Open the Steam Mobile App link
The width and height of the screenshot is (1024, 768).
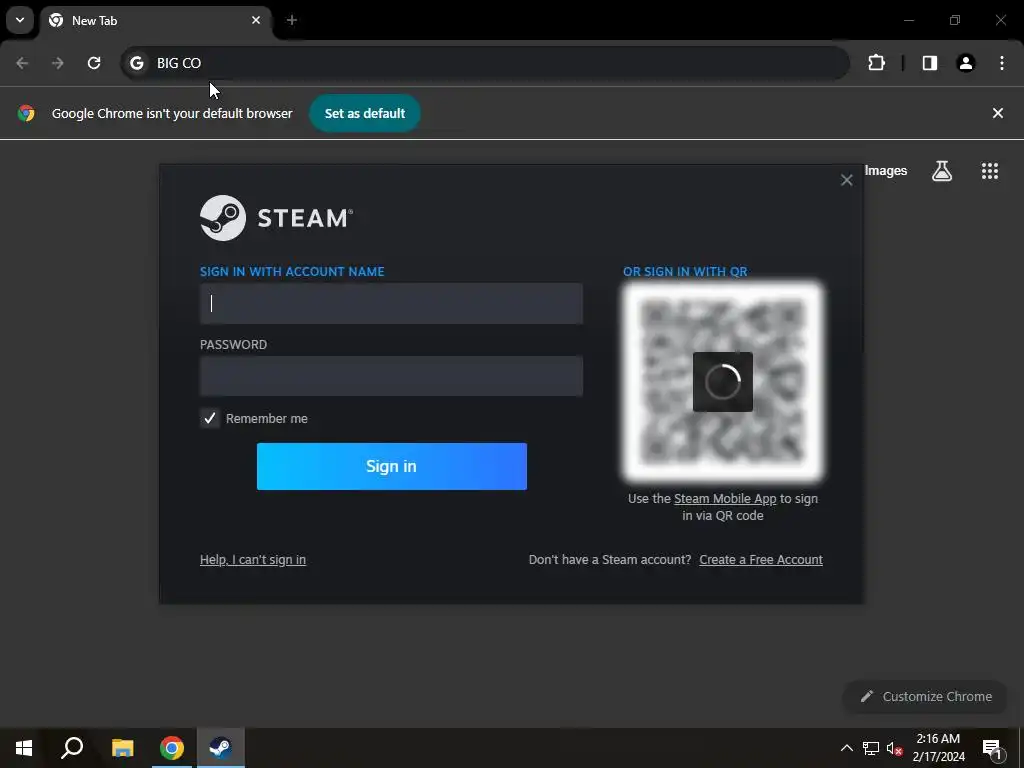pos(725,499)
